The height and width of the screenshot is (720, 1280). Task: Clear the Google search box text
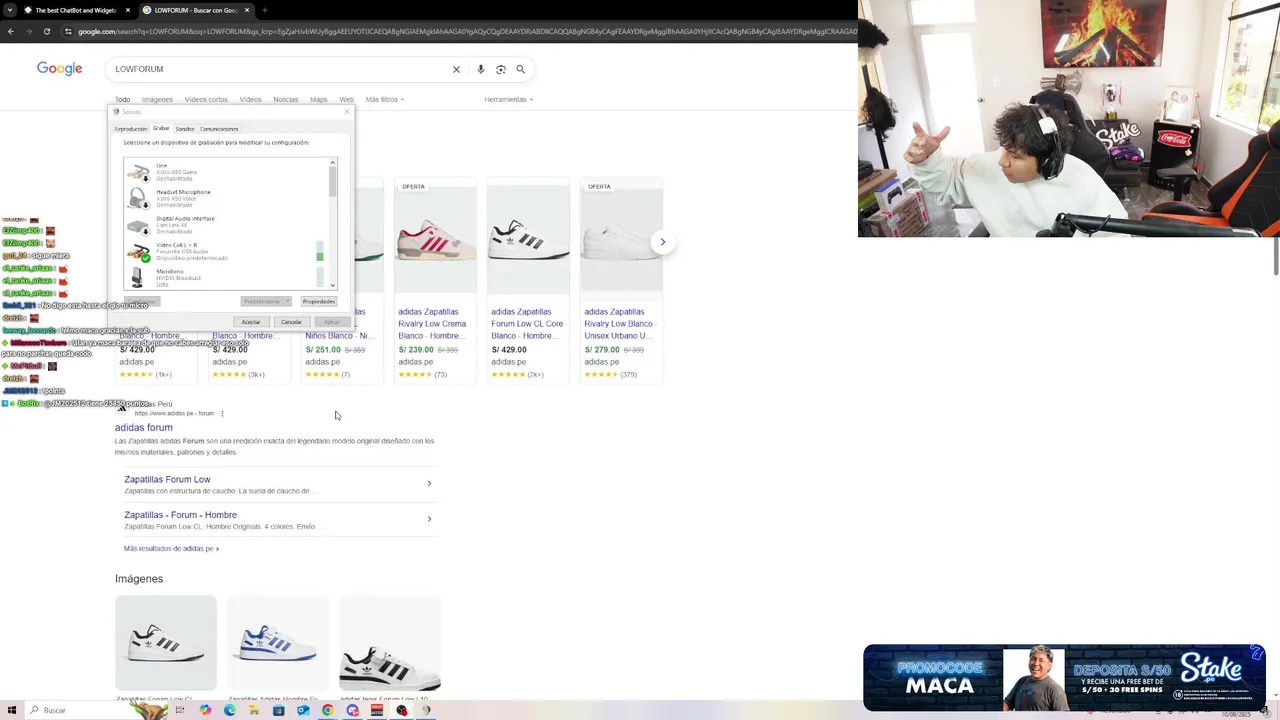[x=456, y=69]
